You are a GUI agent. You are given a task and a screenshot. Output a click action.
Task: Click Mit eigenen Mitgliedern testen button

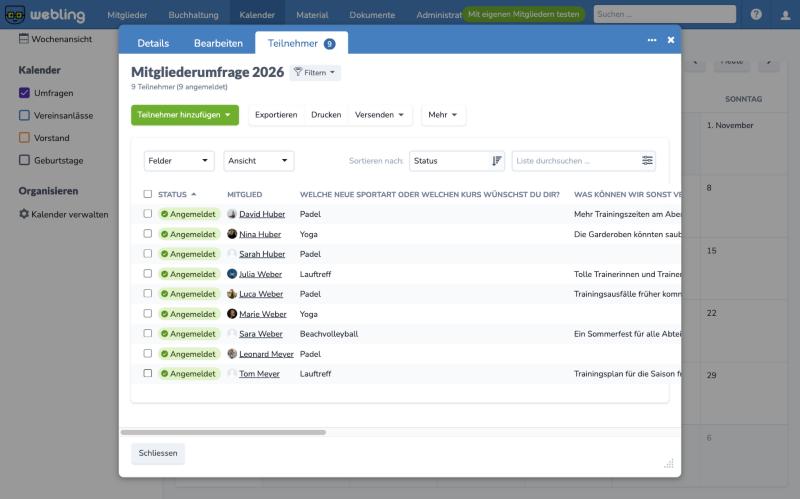(x=523, y=14)
